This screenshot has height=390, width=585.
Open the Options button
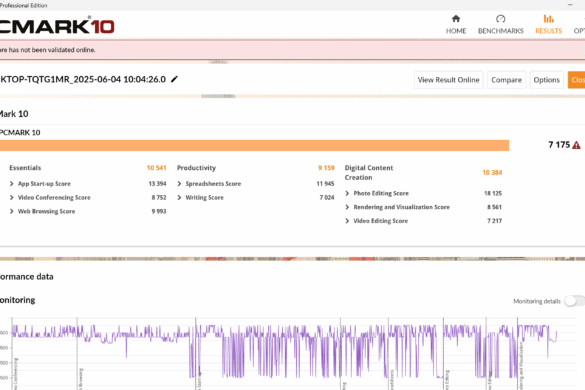547,80
